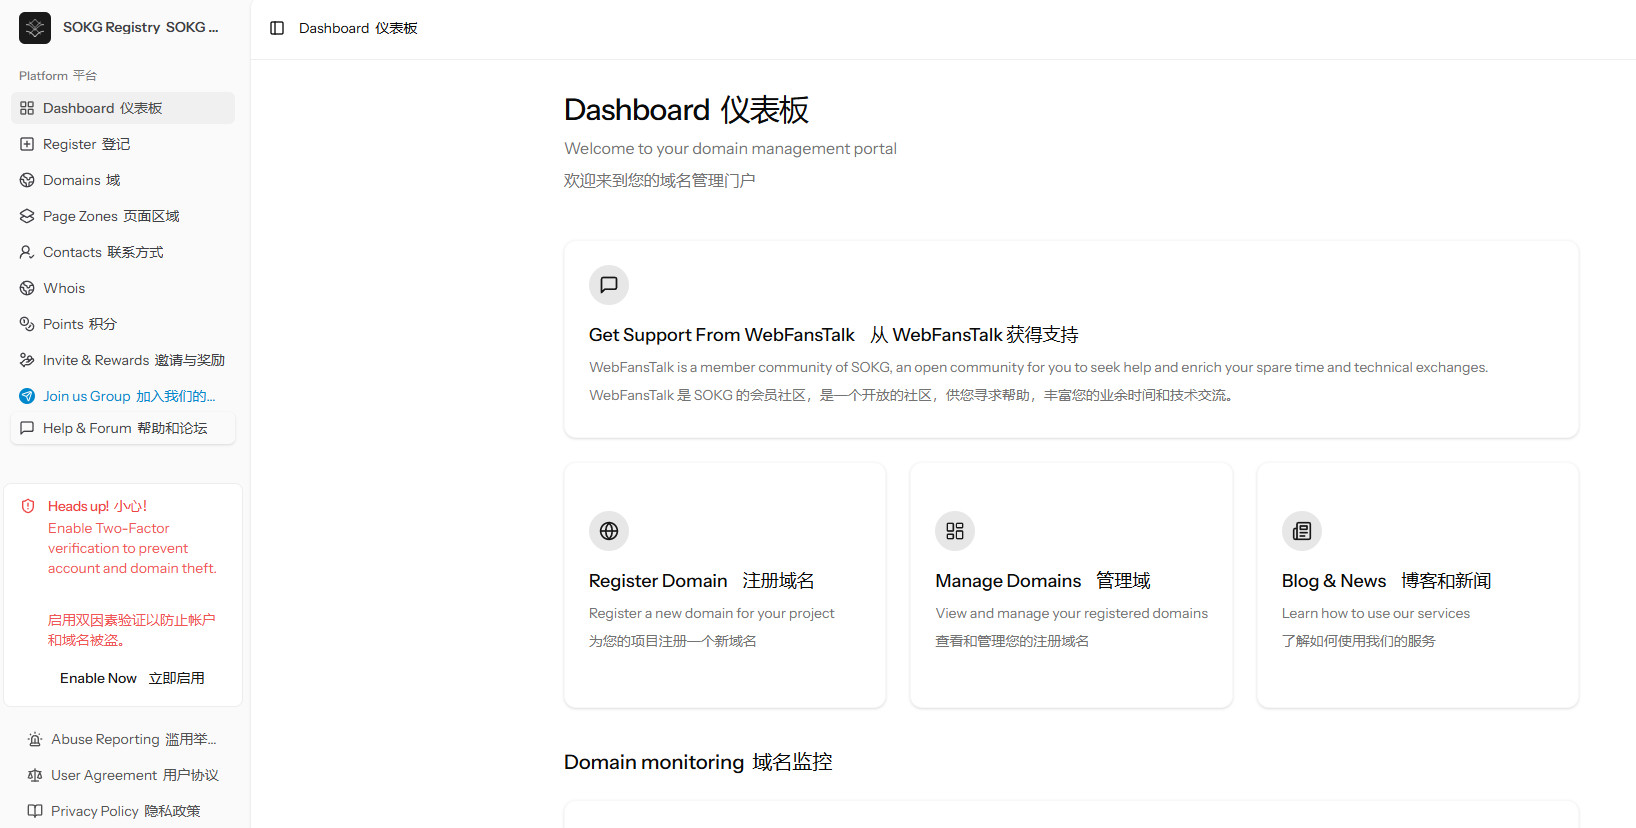
Task: Open Register 登记 menu item
Action: [123, 144]
